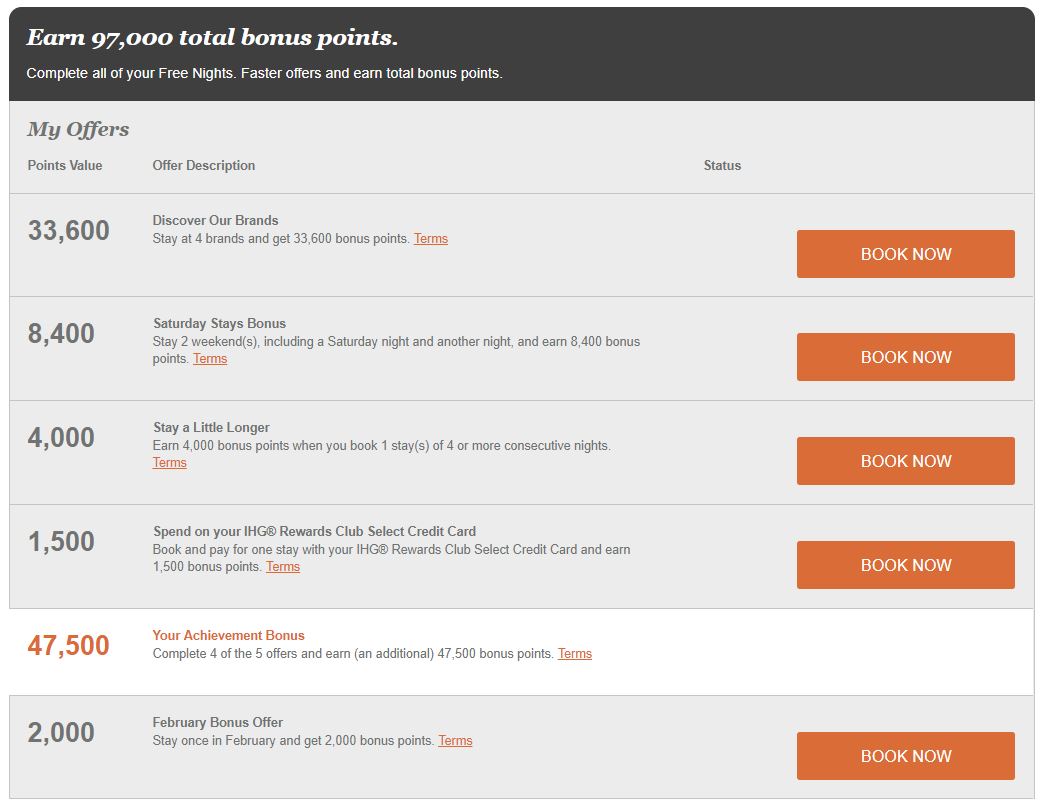The width and height of the screenshot is (1046, 807).
Task: View Terms link under Saturday Stays Bonus
Action: pos(210,359)
